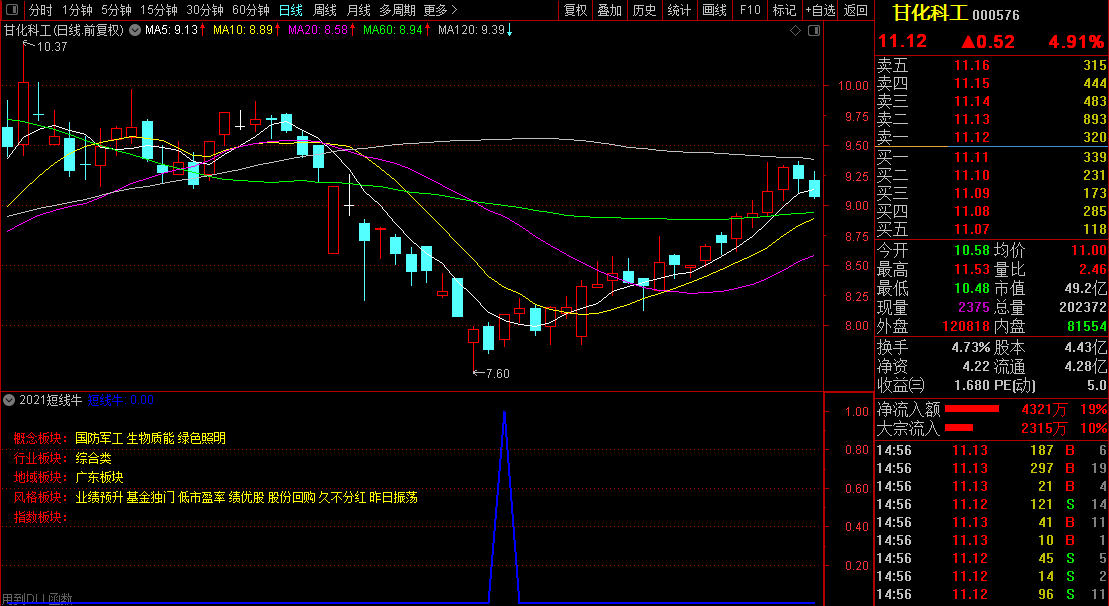Viewport: 1109px width, 606px height.
Task: Click the 买五 bid price 11.07 row
Action: click(992, 229)
